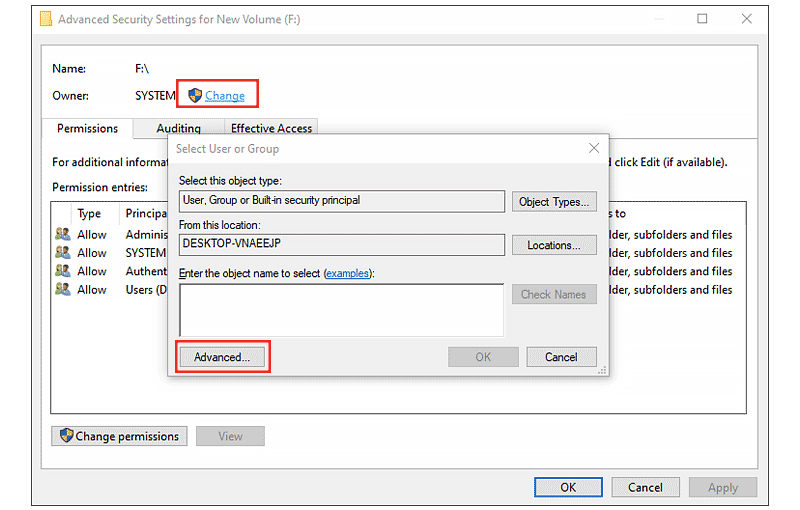The height and width of the screenshot is (510, 800).
Task: Click the Object Types button
Action: tap(554, 202)
